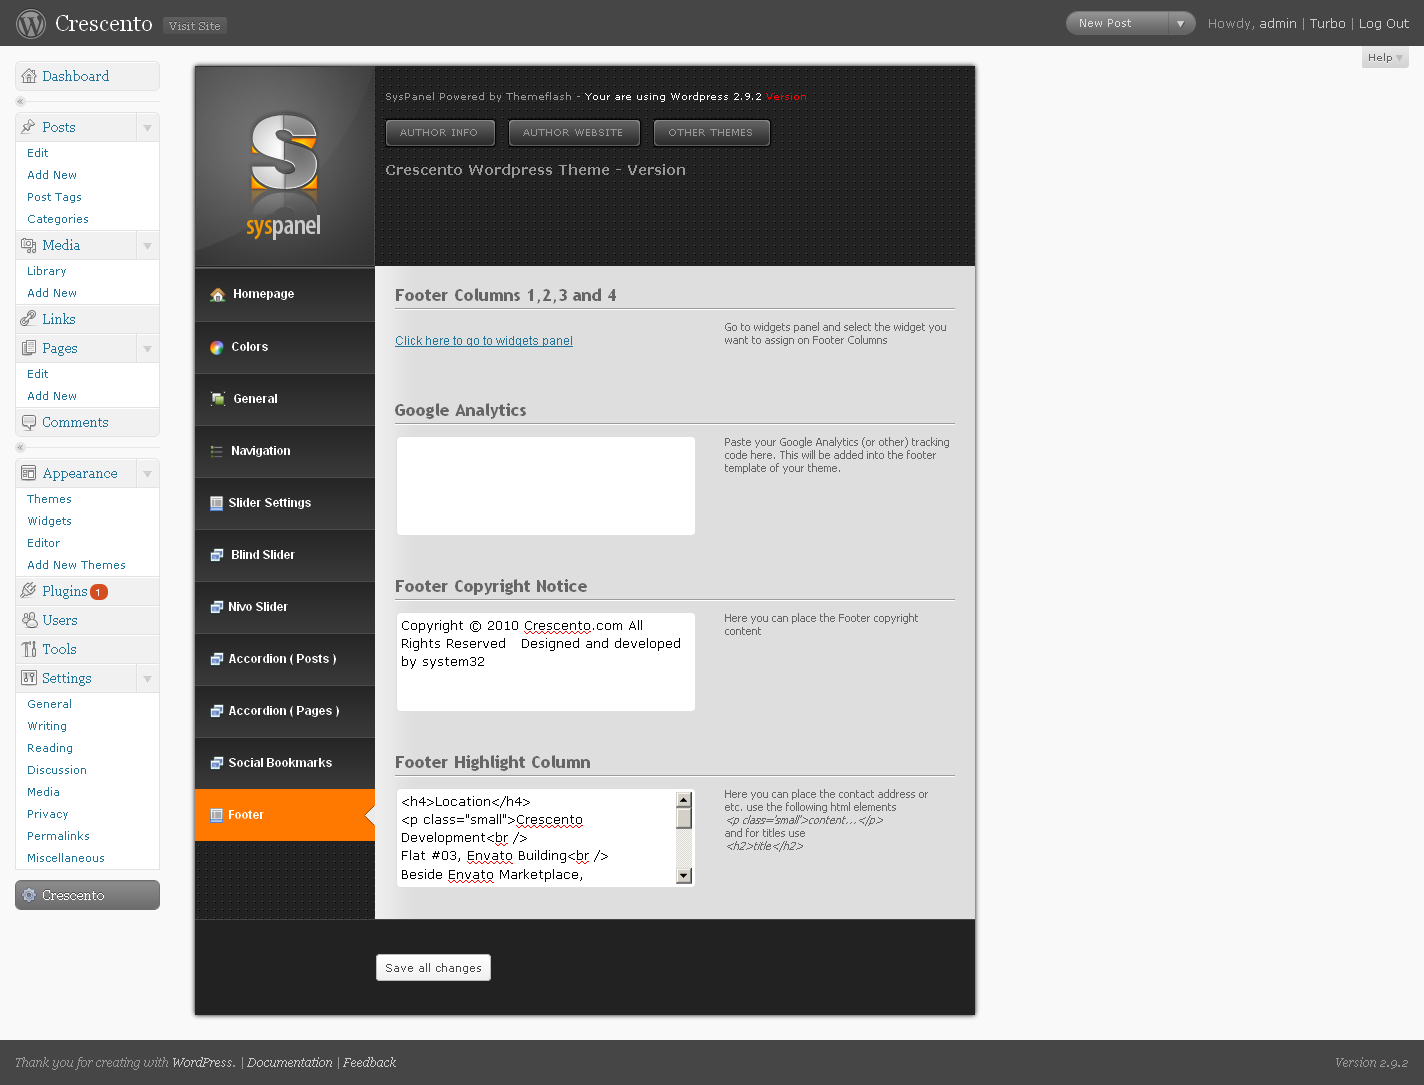Click the Blind Slider icon
1424x1085 pixels.
point(217,555)
